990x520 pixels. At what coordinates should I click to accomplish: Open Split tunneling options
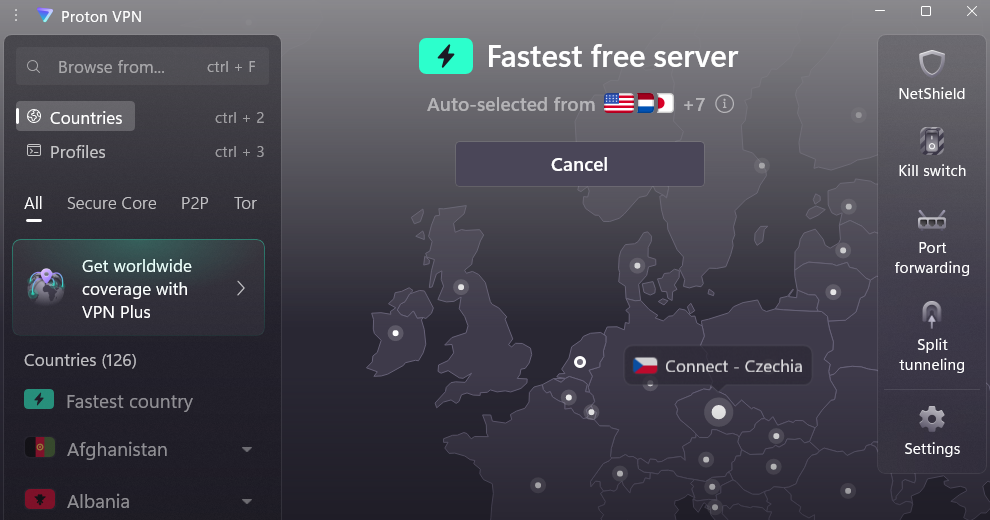(931, 316)
